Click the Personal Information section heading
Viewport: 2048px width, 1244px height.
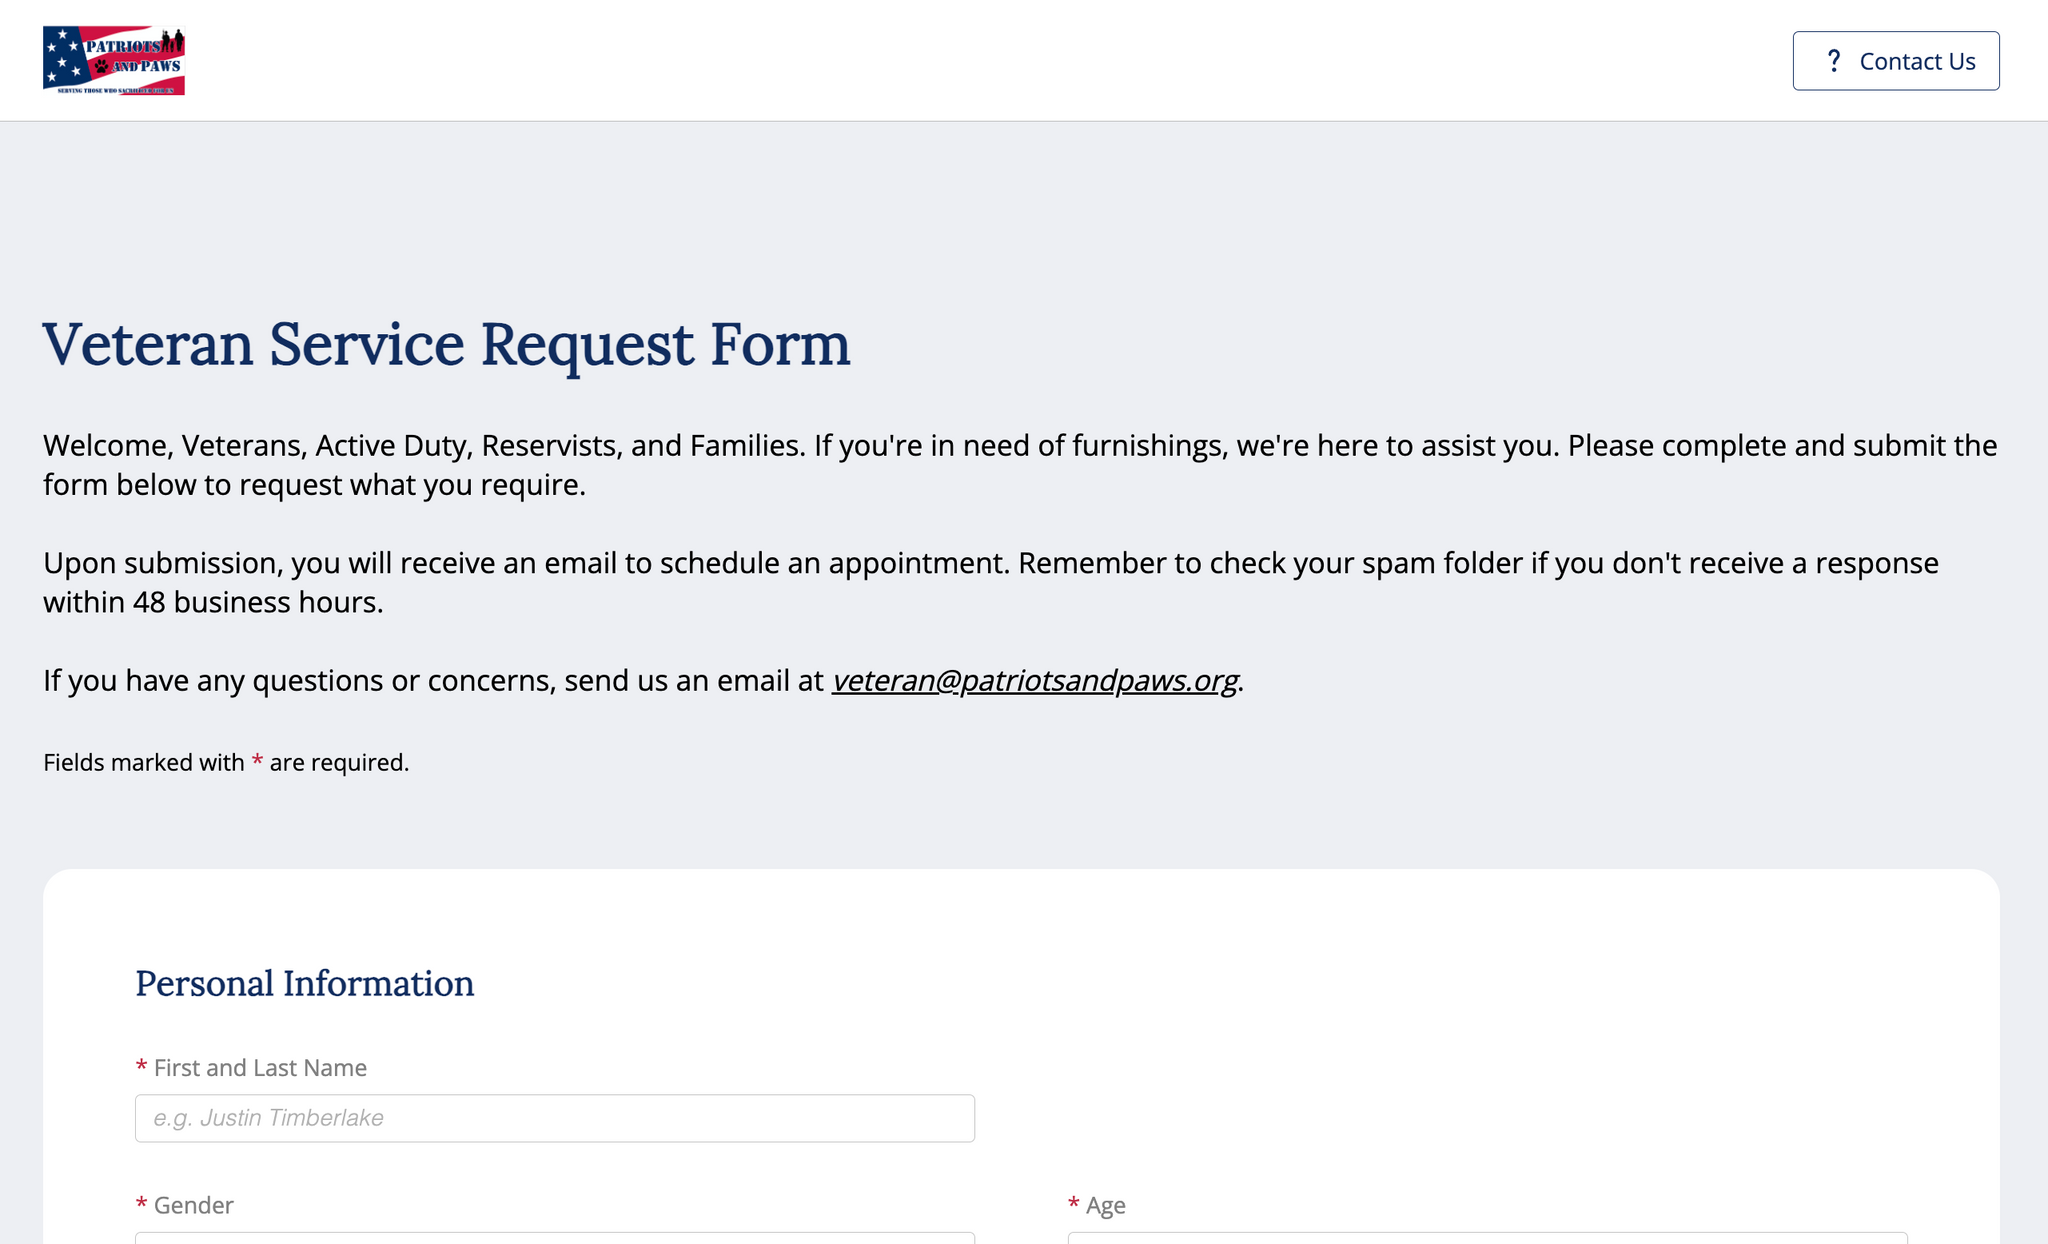(x=304, y=983)
